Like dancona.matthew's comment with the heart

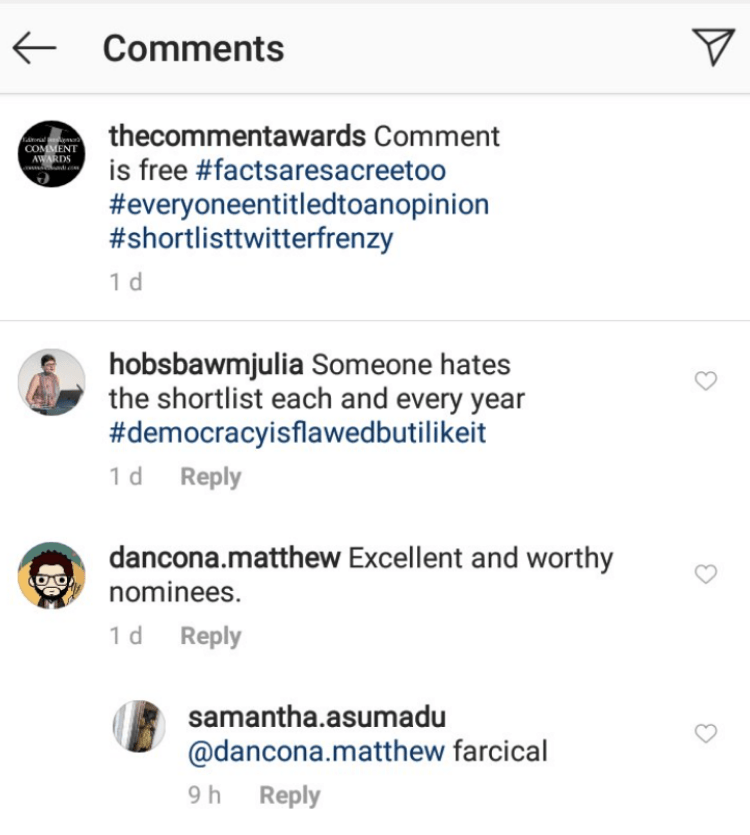click(x=706, y=574)
